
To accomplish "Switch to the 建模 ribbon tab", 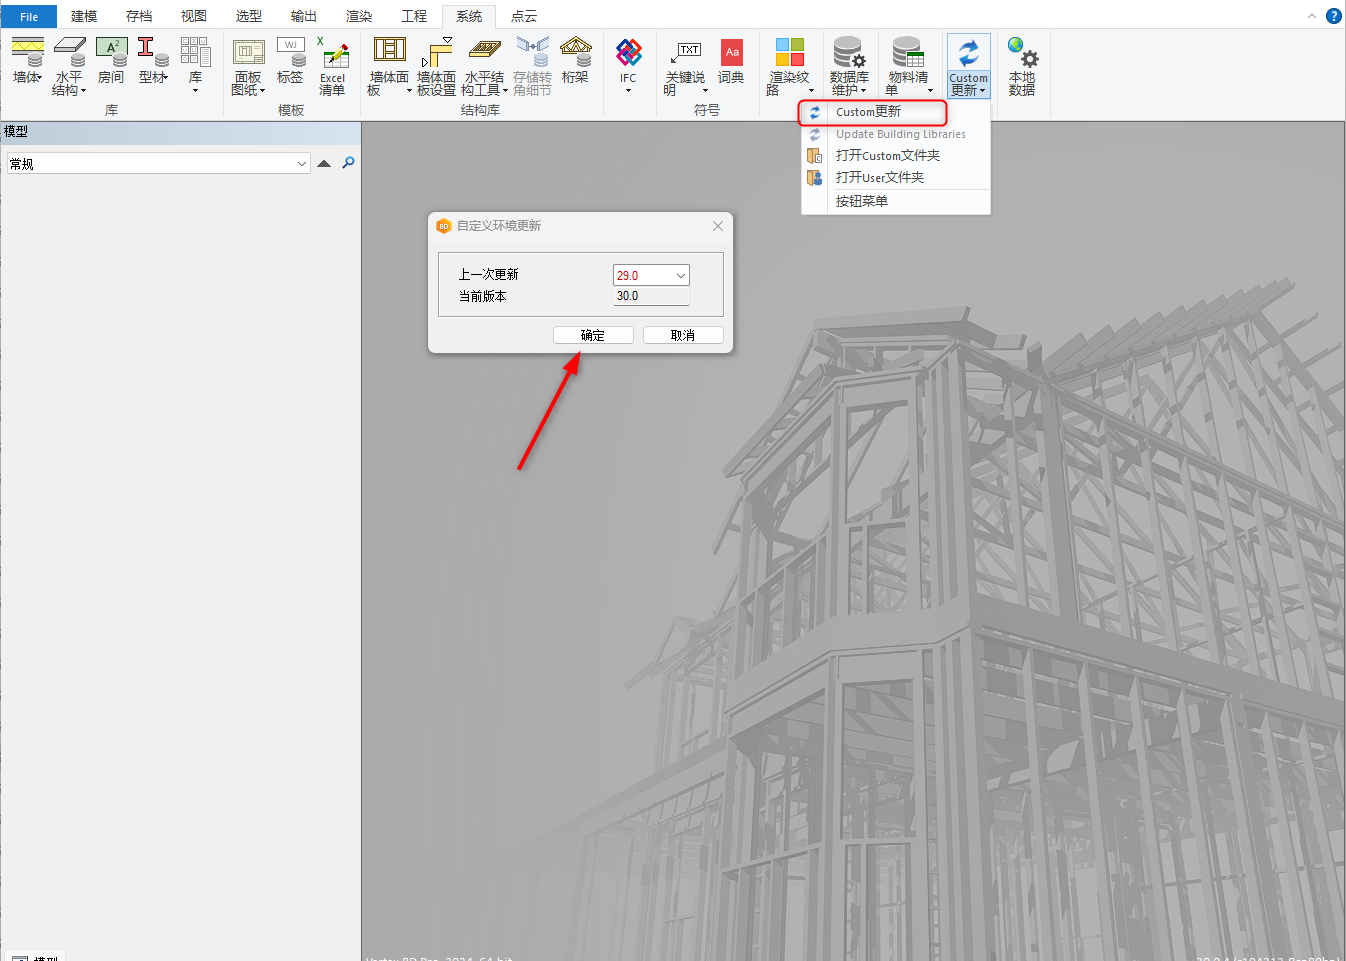I will click(x=84, y=16).
